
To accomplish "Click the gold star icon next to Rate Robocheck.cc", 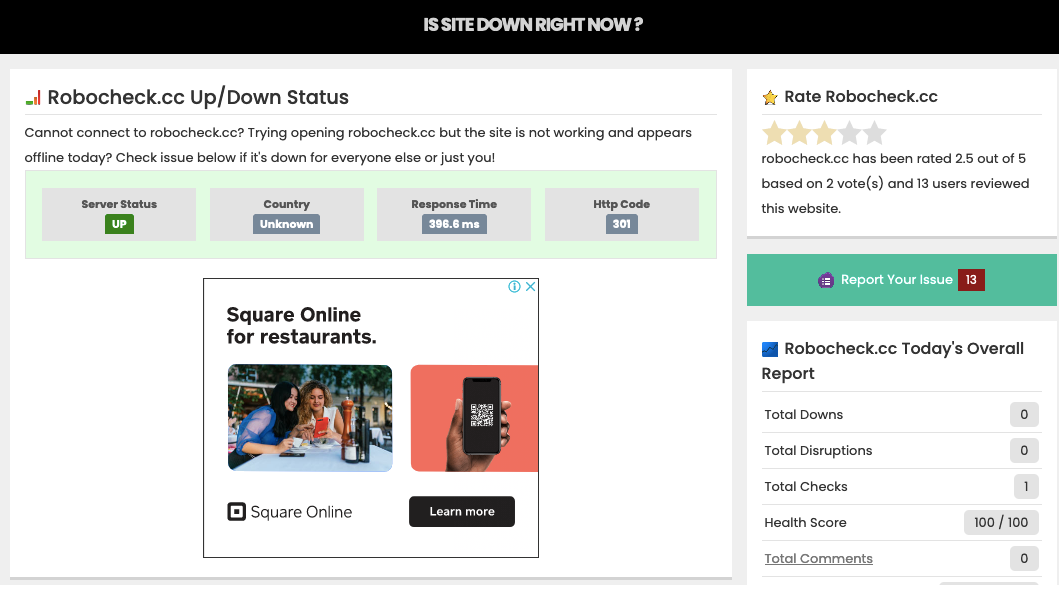I will click(769, 96).
